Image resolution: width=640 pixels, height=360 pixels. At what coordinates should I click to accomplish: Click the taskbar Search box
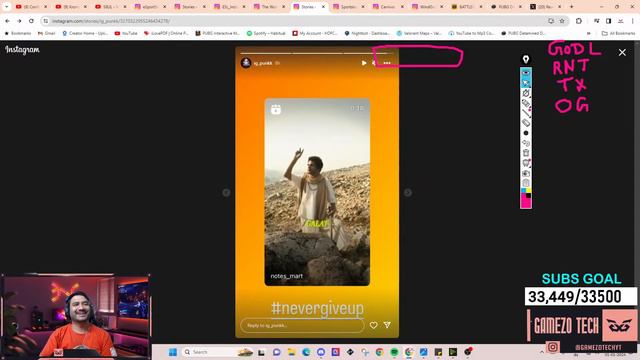[x=218, y=352]
